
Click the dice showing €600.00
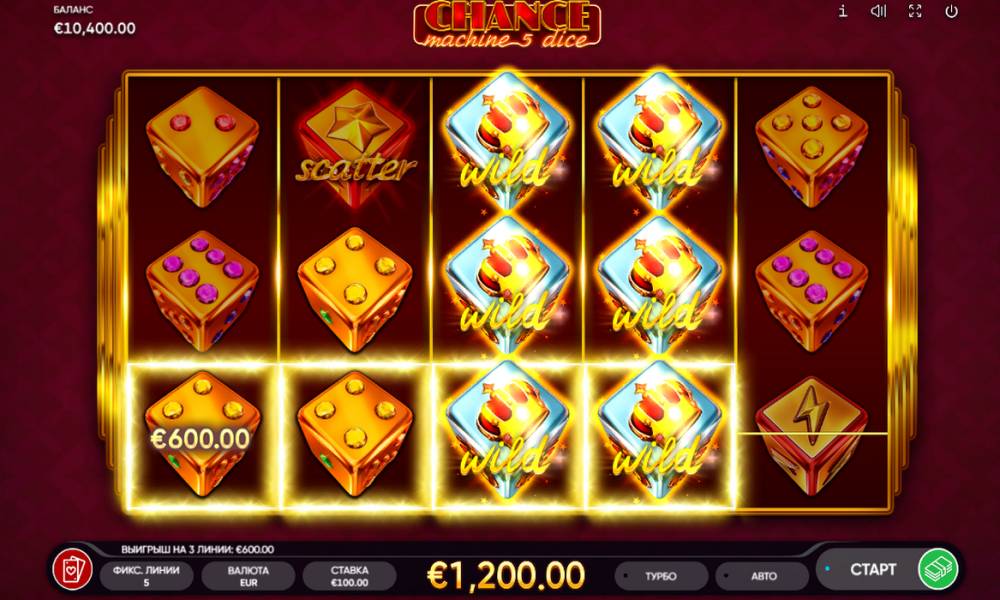202,435
